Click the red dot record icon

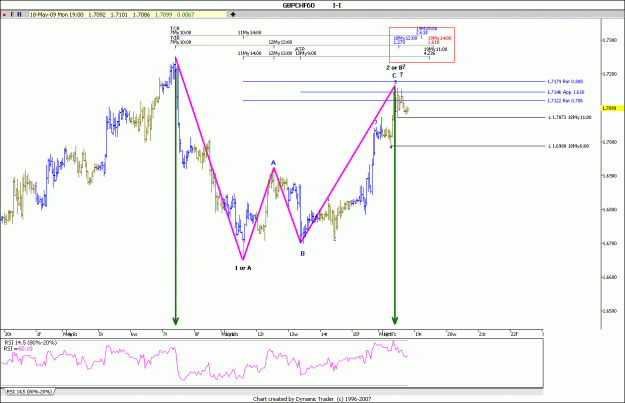pos(4,15)
